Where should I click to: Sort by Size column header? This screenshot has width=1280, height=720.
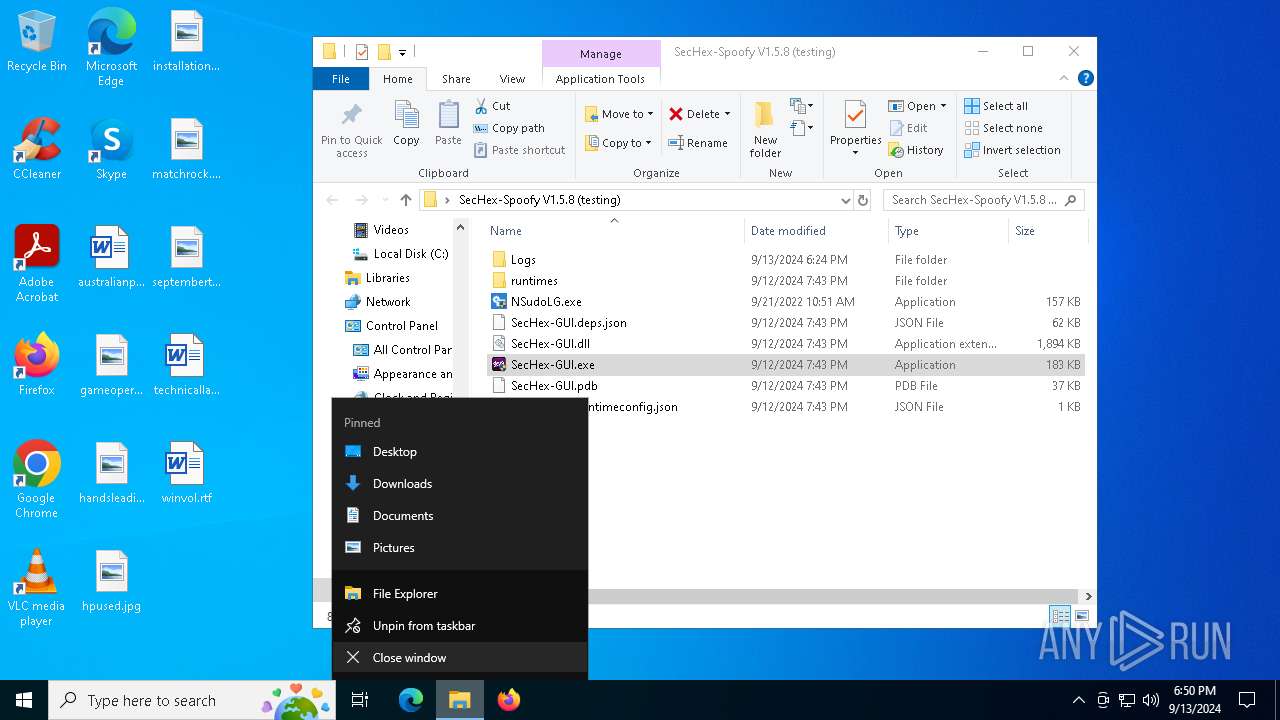click(1047, 230)
